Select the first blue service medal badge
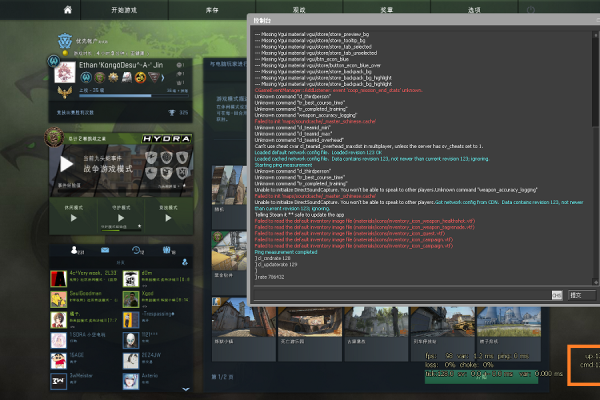 86,78
